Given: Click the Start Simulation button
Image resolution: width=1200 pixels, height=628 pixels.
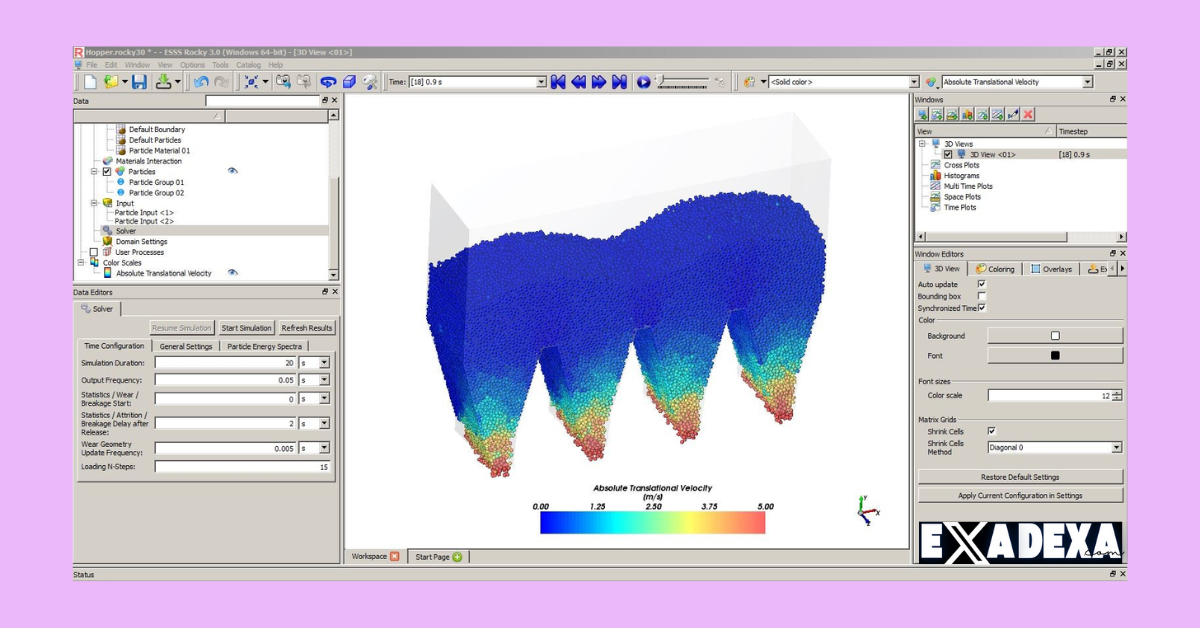Looking at the screenshot, I should (x=246, y=328).
